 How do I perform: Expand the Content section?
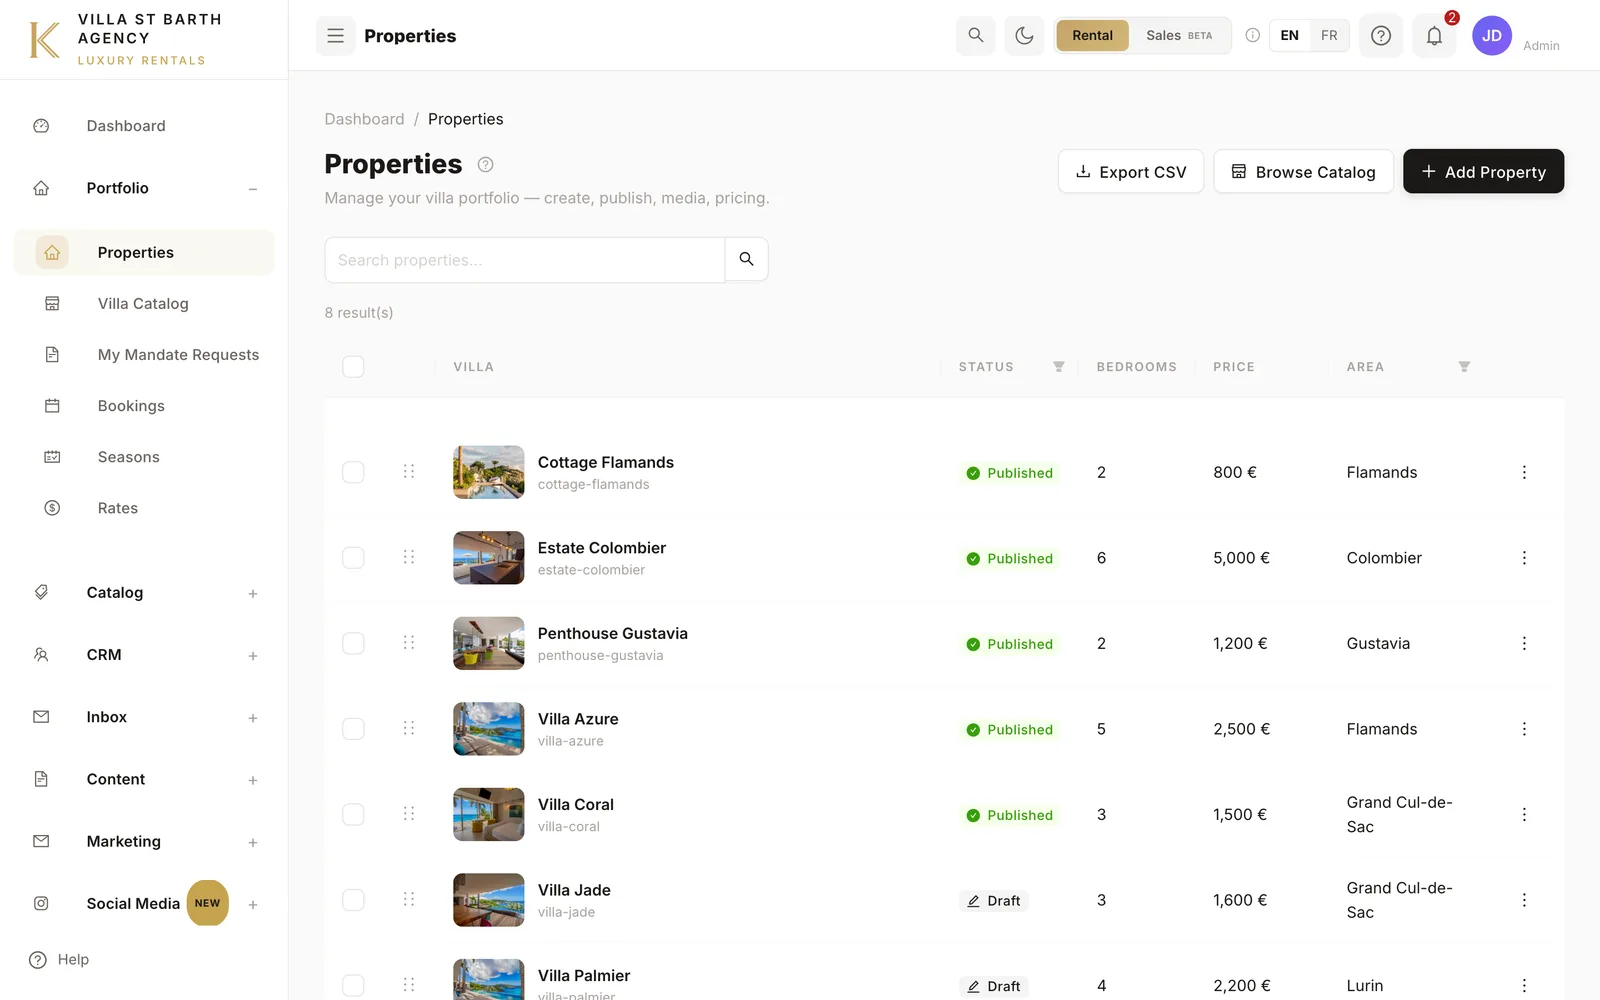click(253, 779)
